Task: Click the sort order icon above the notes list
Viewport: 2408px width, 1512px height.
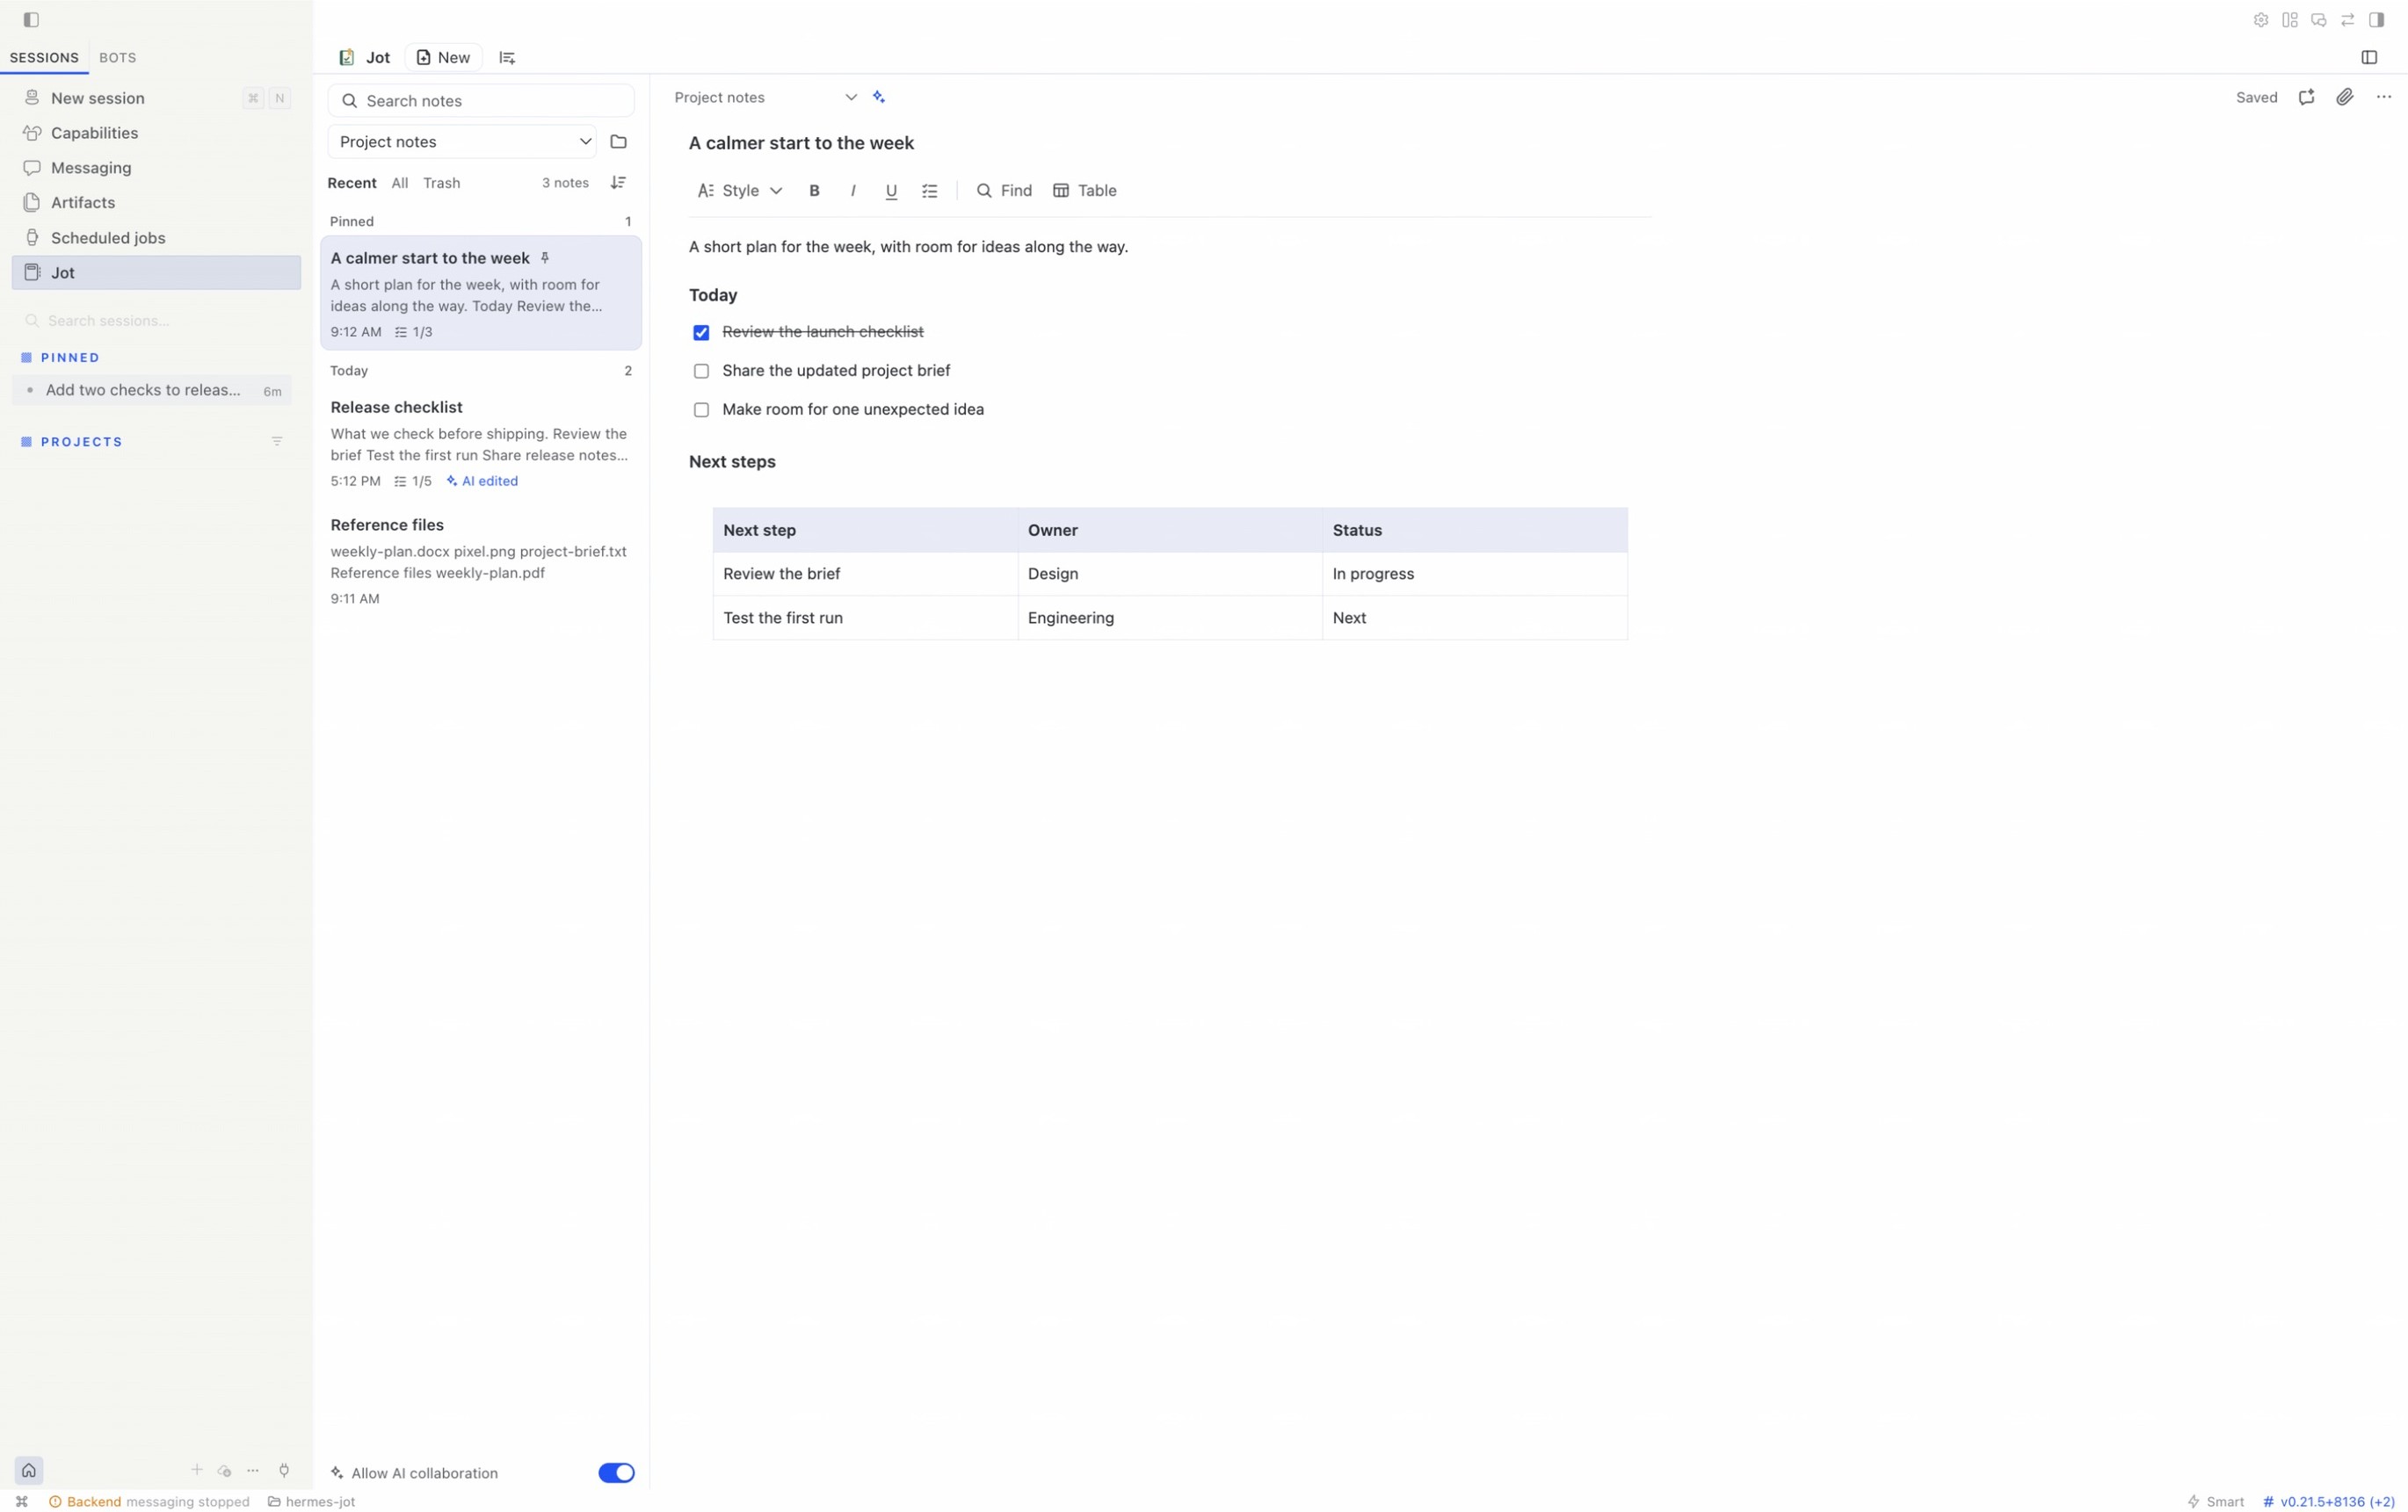Action: [618, 182]
